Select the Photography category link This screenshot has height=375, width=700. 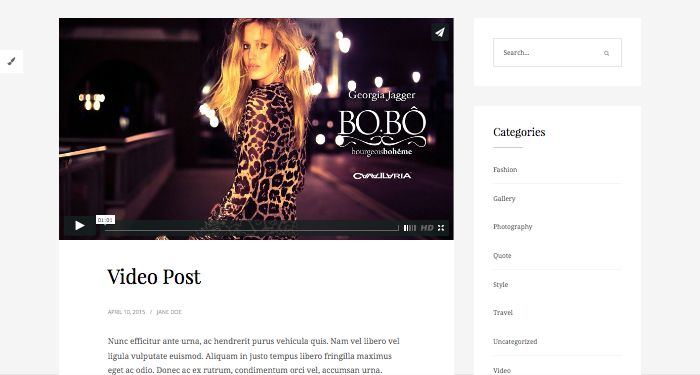coord(512,227)
